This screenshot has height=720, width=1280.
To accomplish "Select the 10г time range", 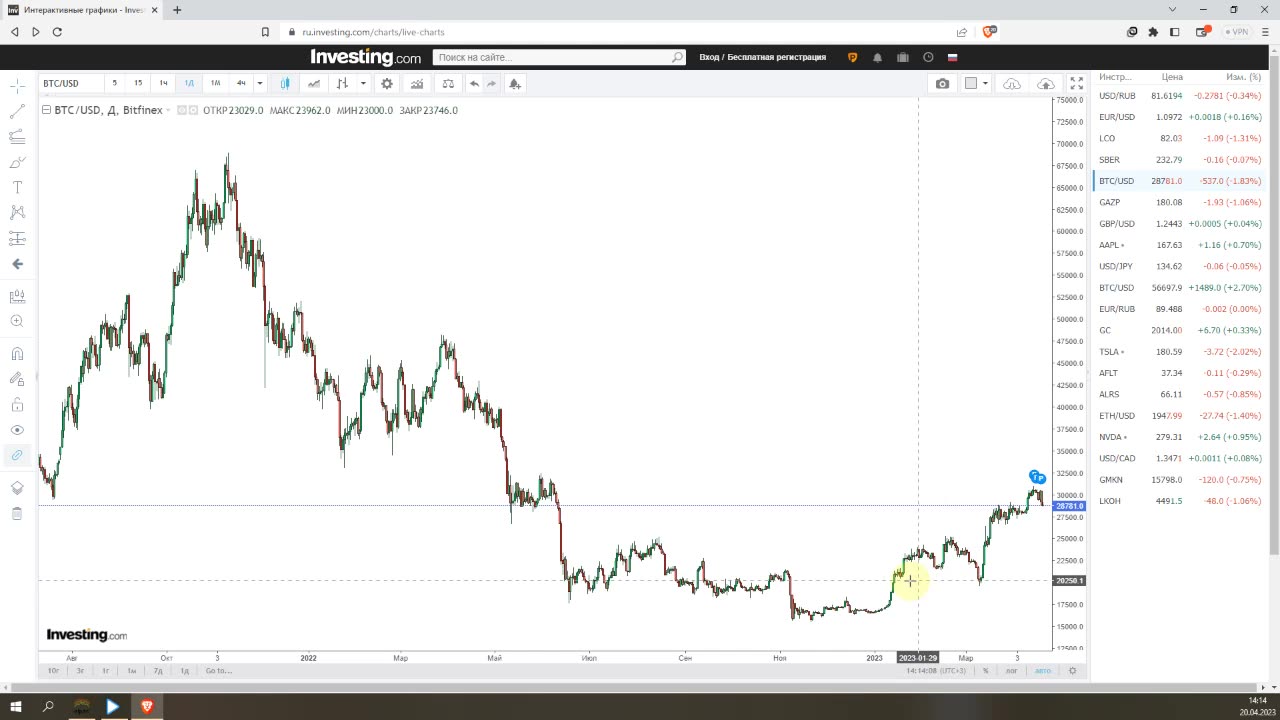I will click(54, 670).
